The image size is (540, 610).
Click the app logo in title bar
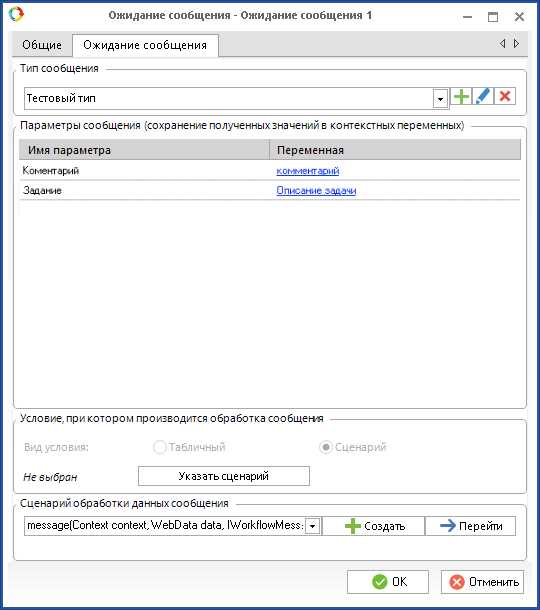16,14
